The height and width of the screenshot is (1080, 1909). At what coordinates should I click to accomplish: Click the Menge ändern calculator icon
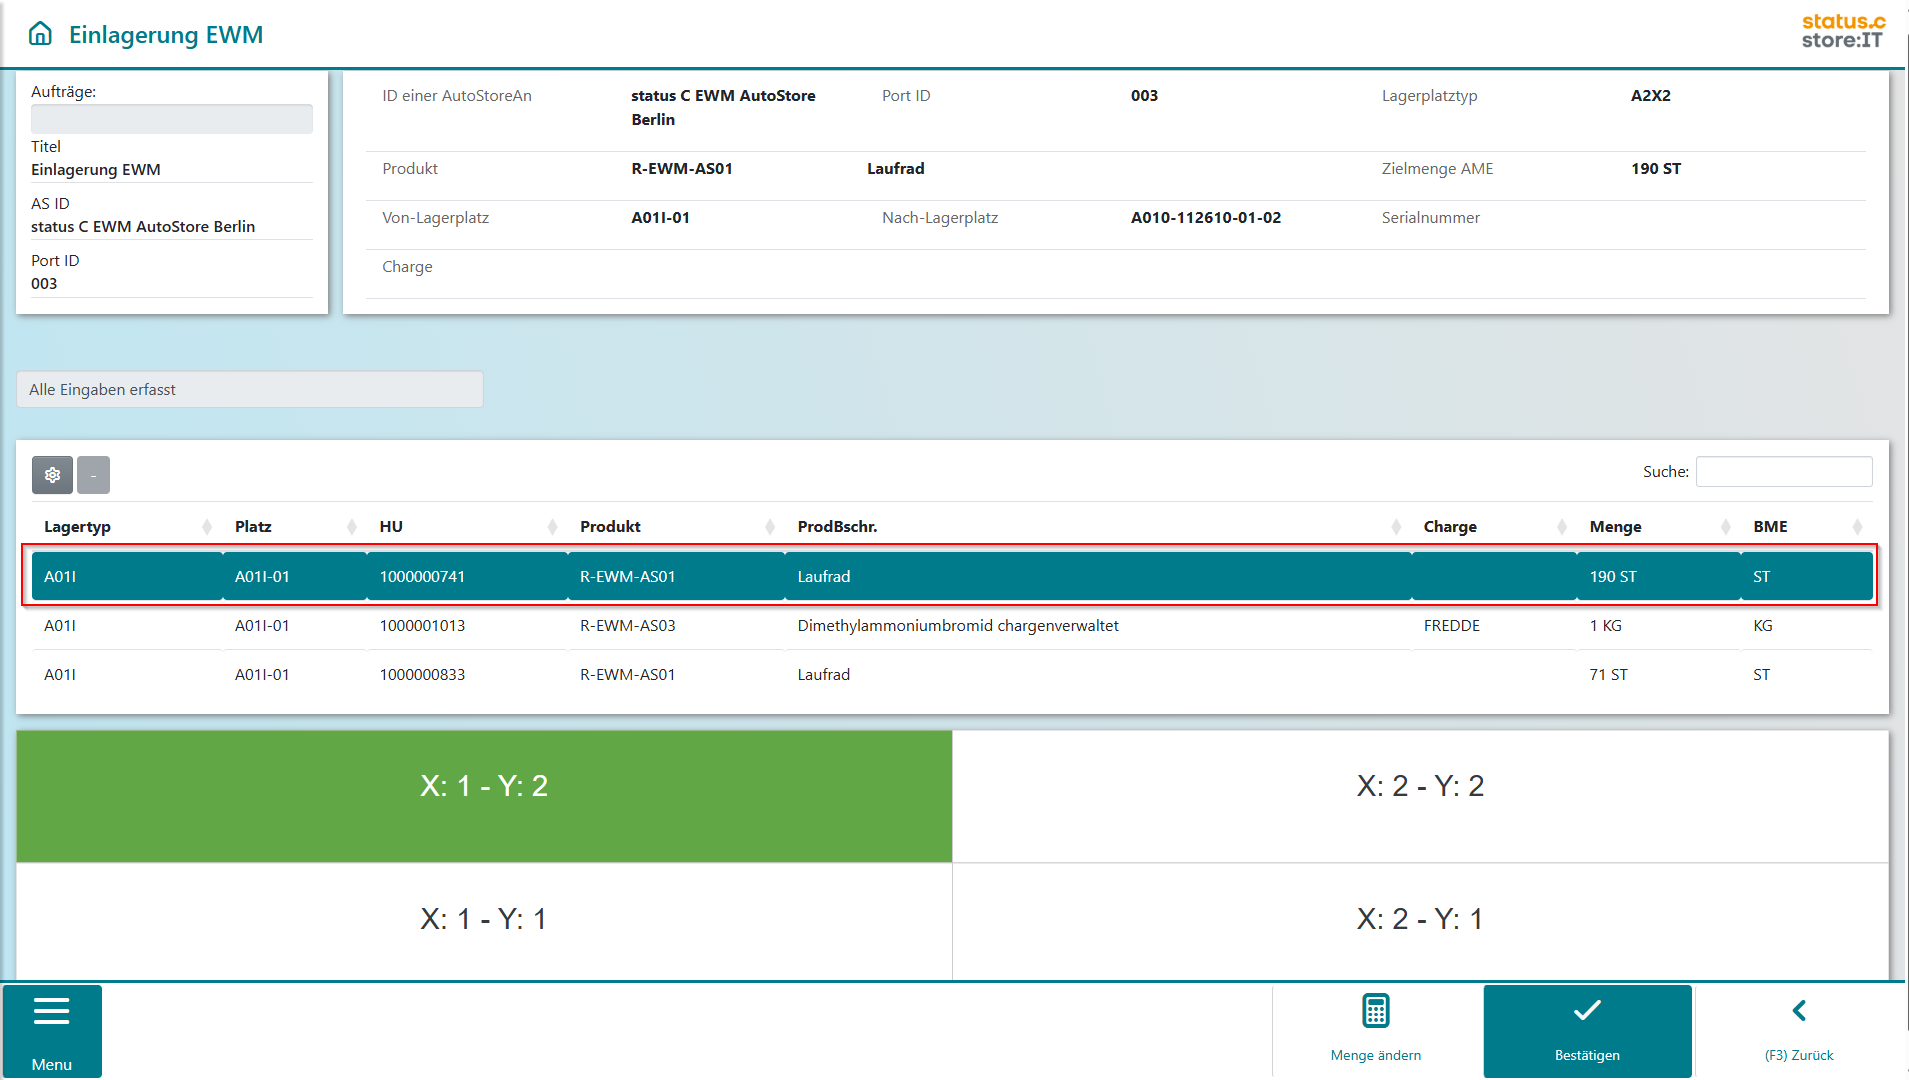(x=1375, y=1012)
